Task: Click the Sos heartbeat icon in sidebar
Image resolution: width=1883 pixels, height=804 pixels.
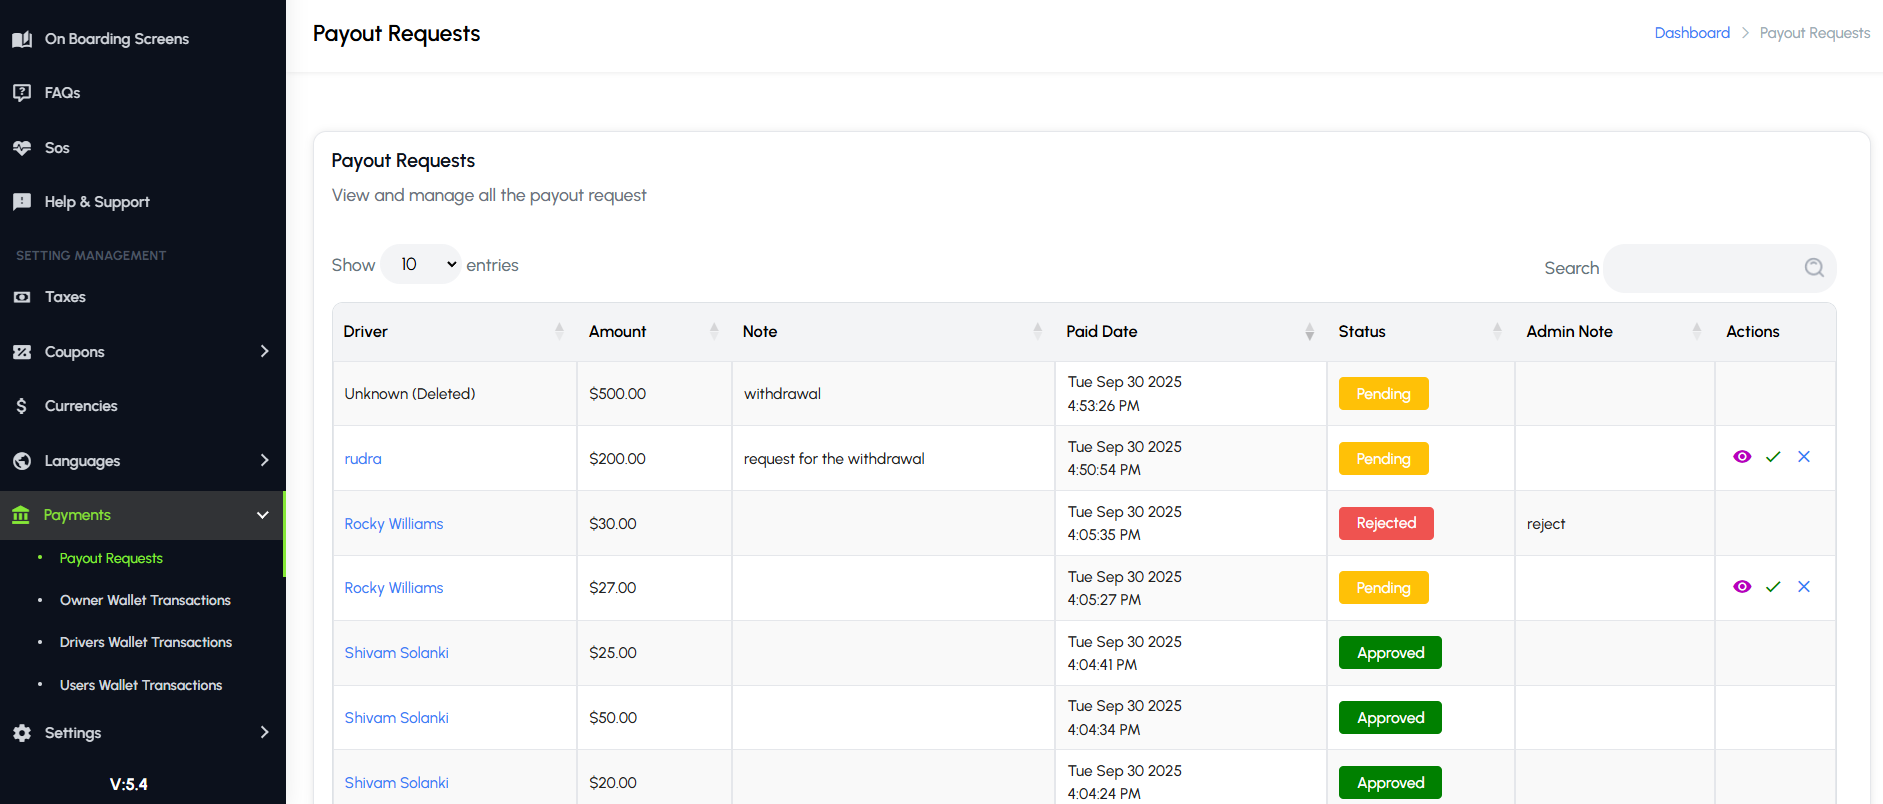Action: click(x=22, y=148)
